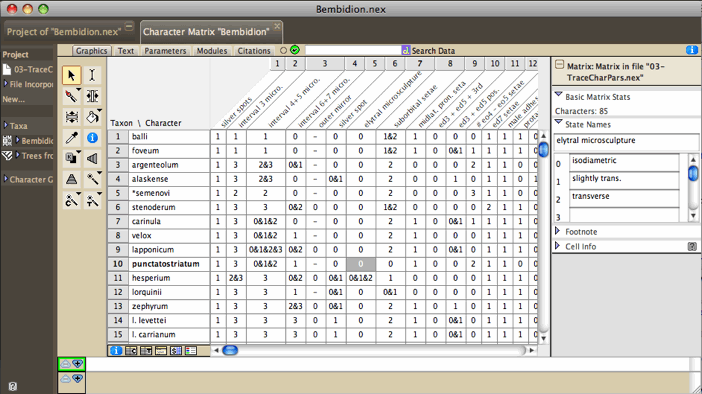702x394 pixels.
Task: Select the blue info tool in palette
Action: point(92,137)
